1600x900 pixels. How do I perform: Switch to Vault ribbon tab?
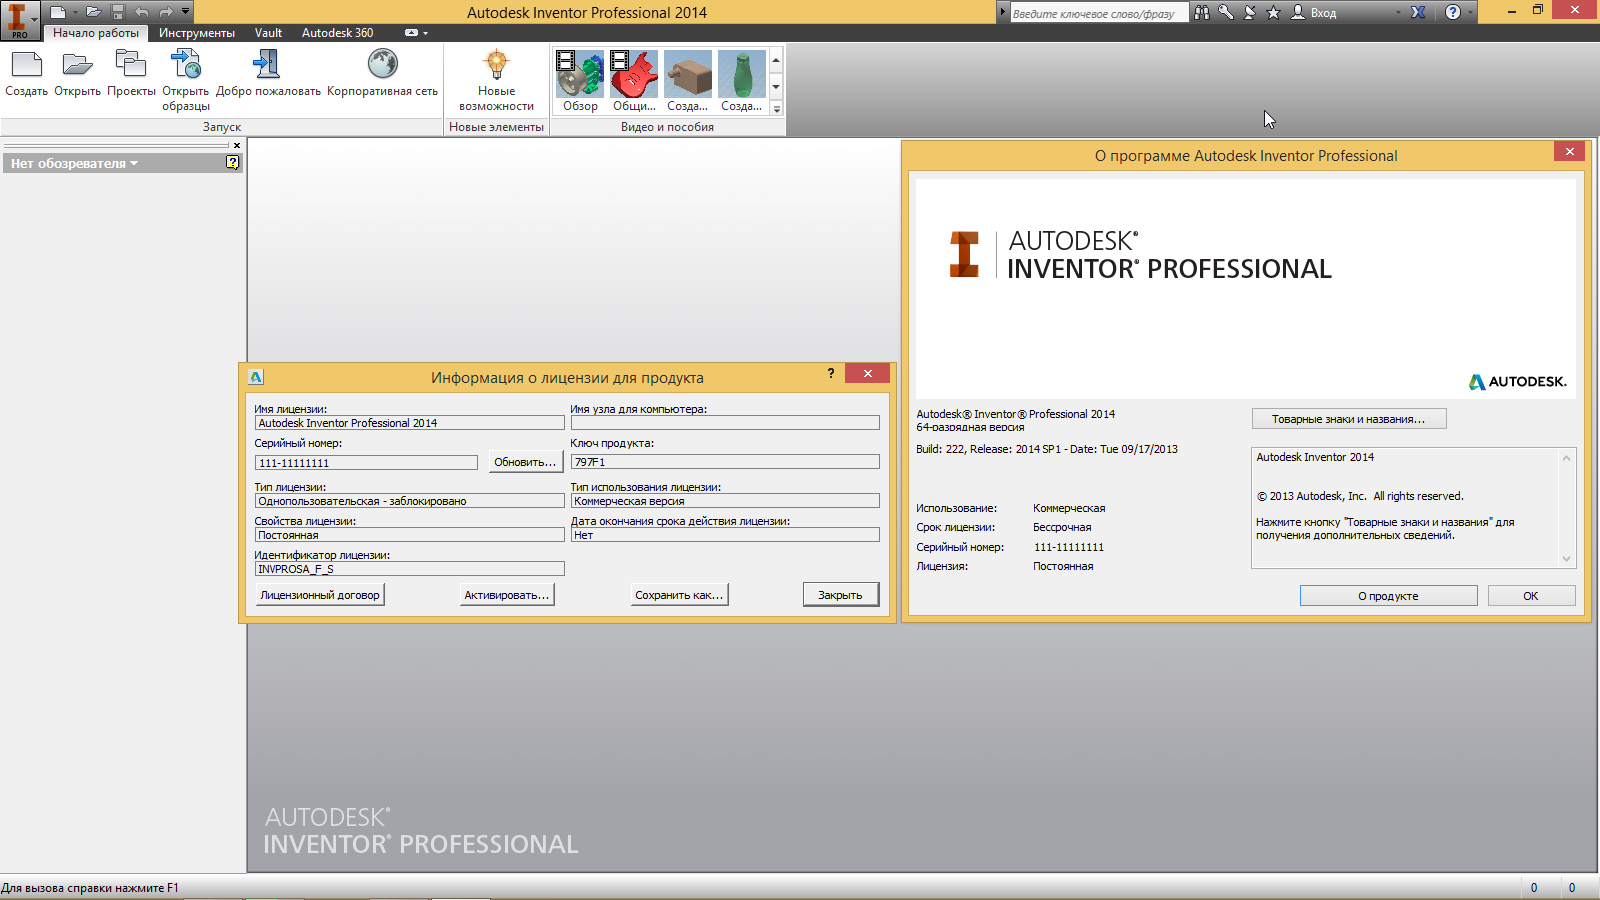point(268,33)
